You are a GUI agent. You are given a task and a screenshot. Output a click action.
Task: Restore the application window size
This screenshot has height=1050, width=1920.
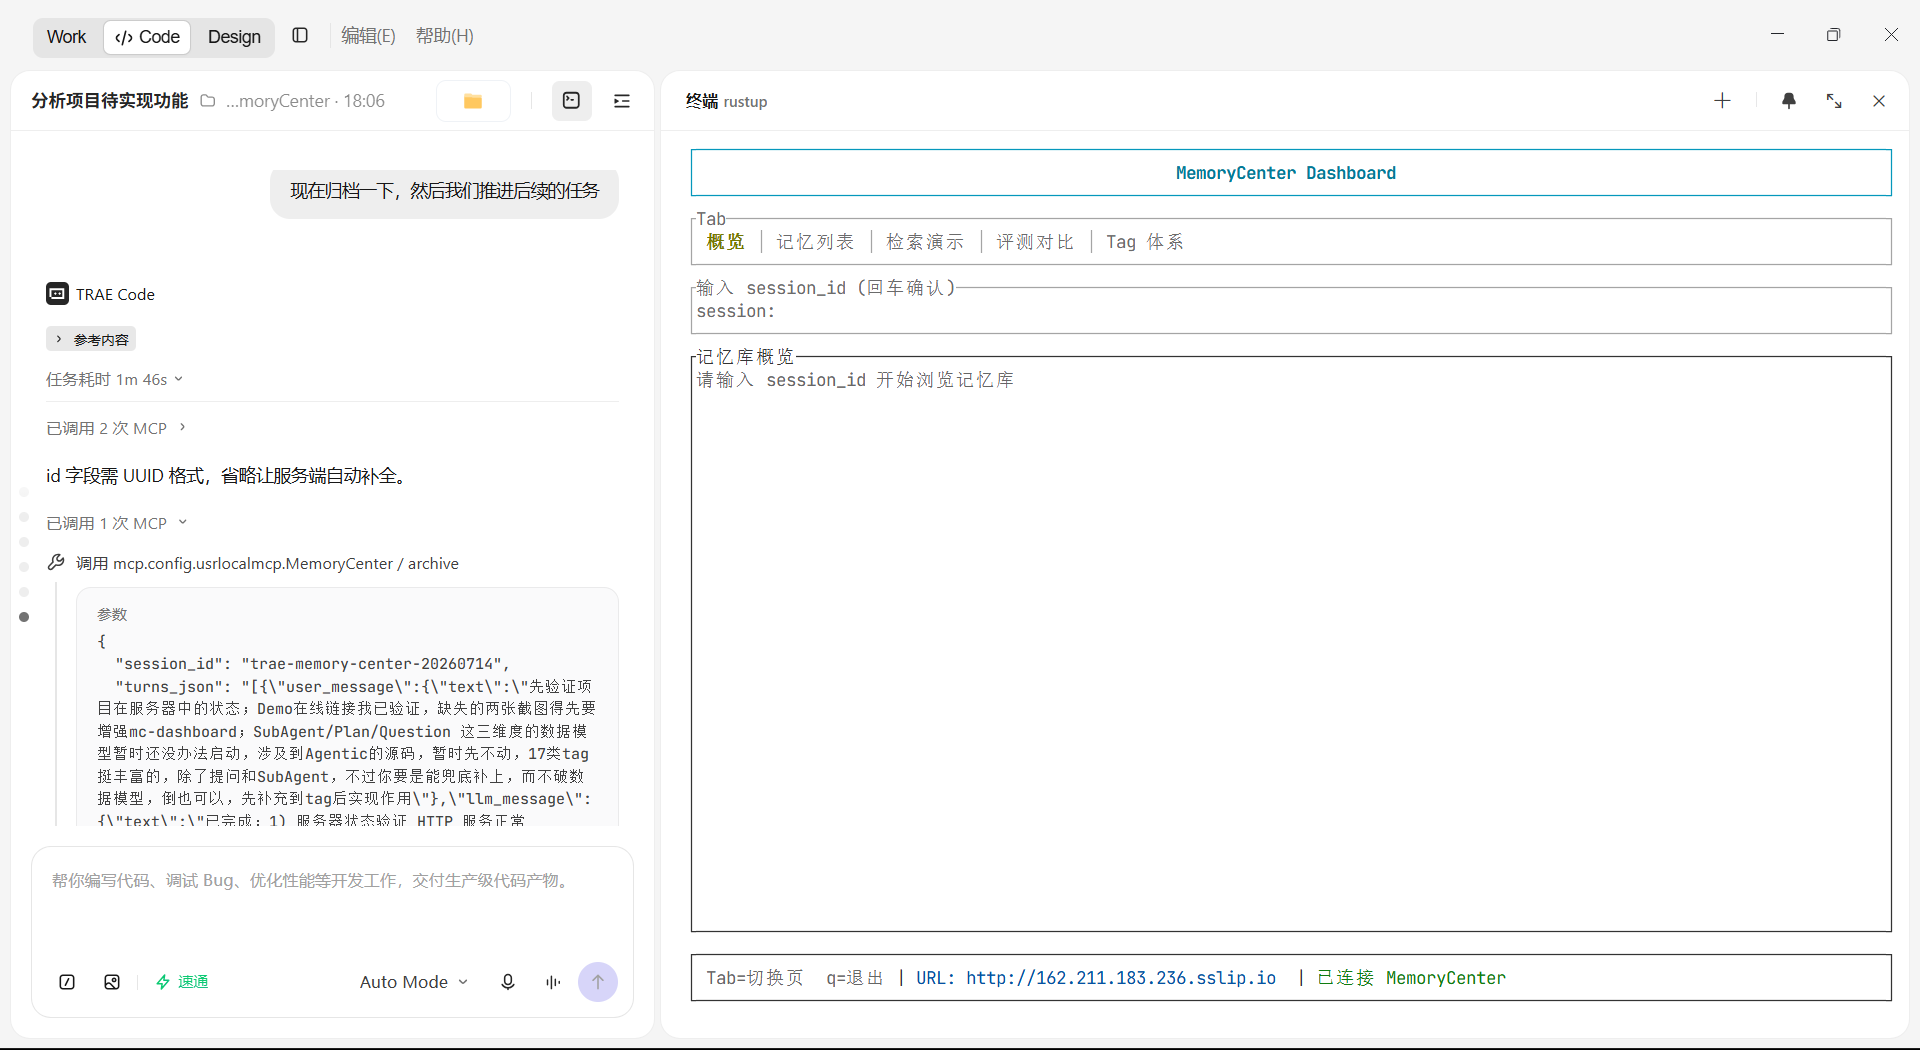pyautogui.click(x=1833, y=34)
